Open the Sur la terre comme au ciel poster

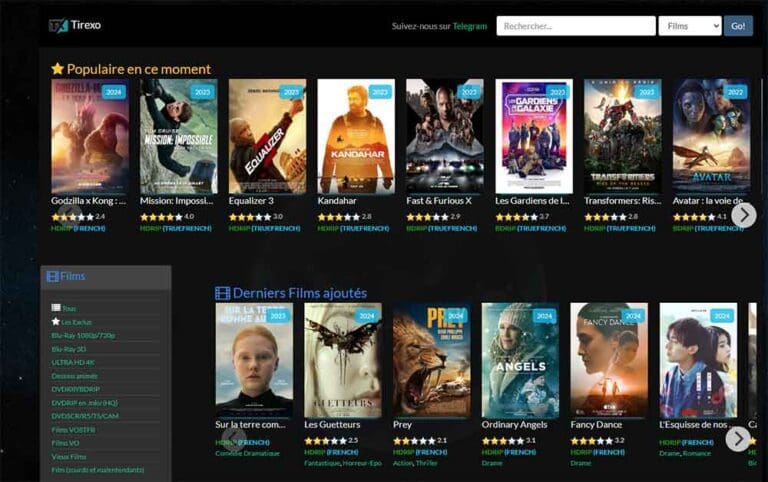point(254,360)
